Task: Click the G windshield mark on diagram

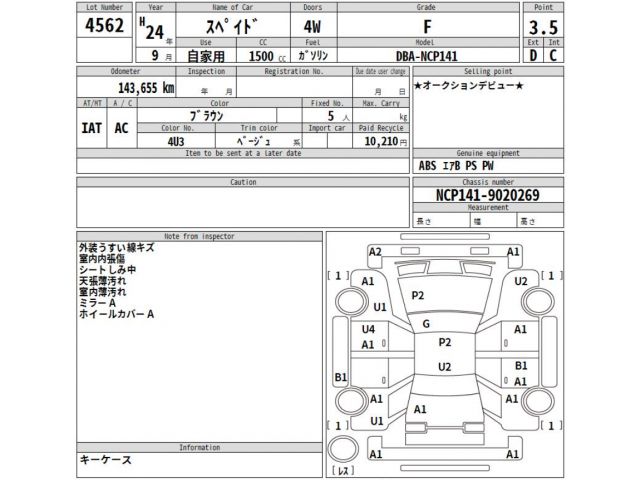Action: point(426,324)
